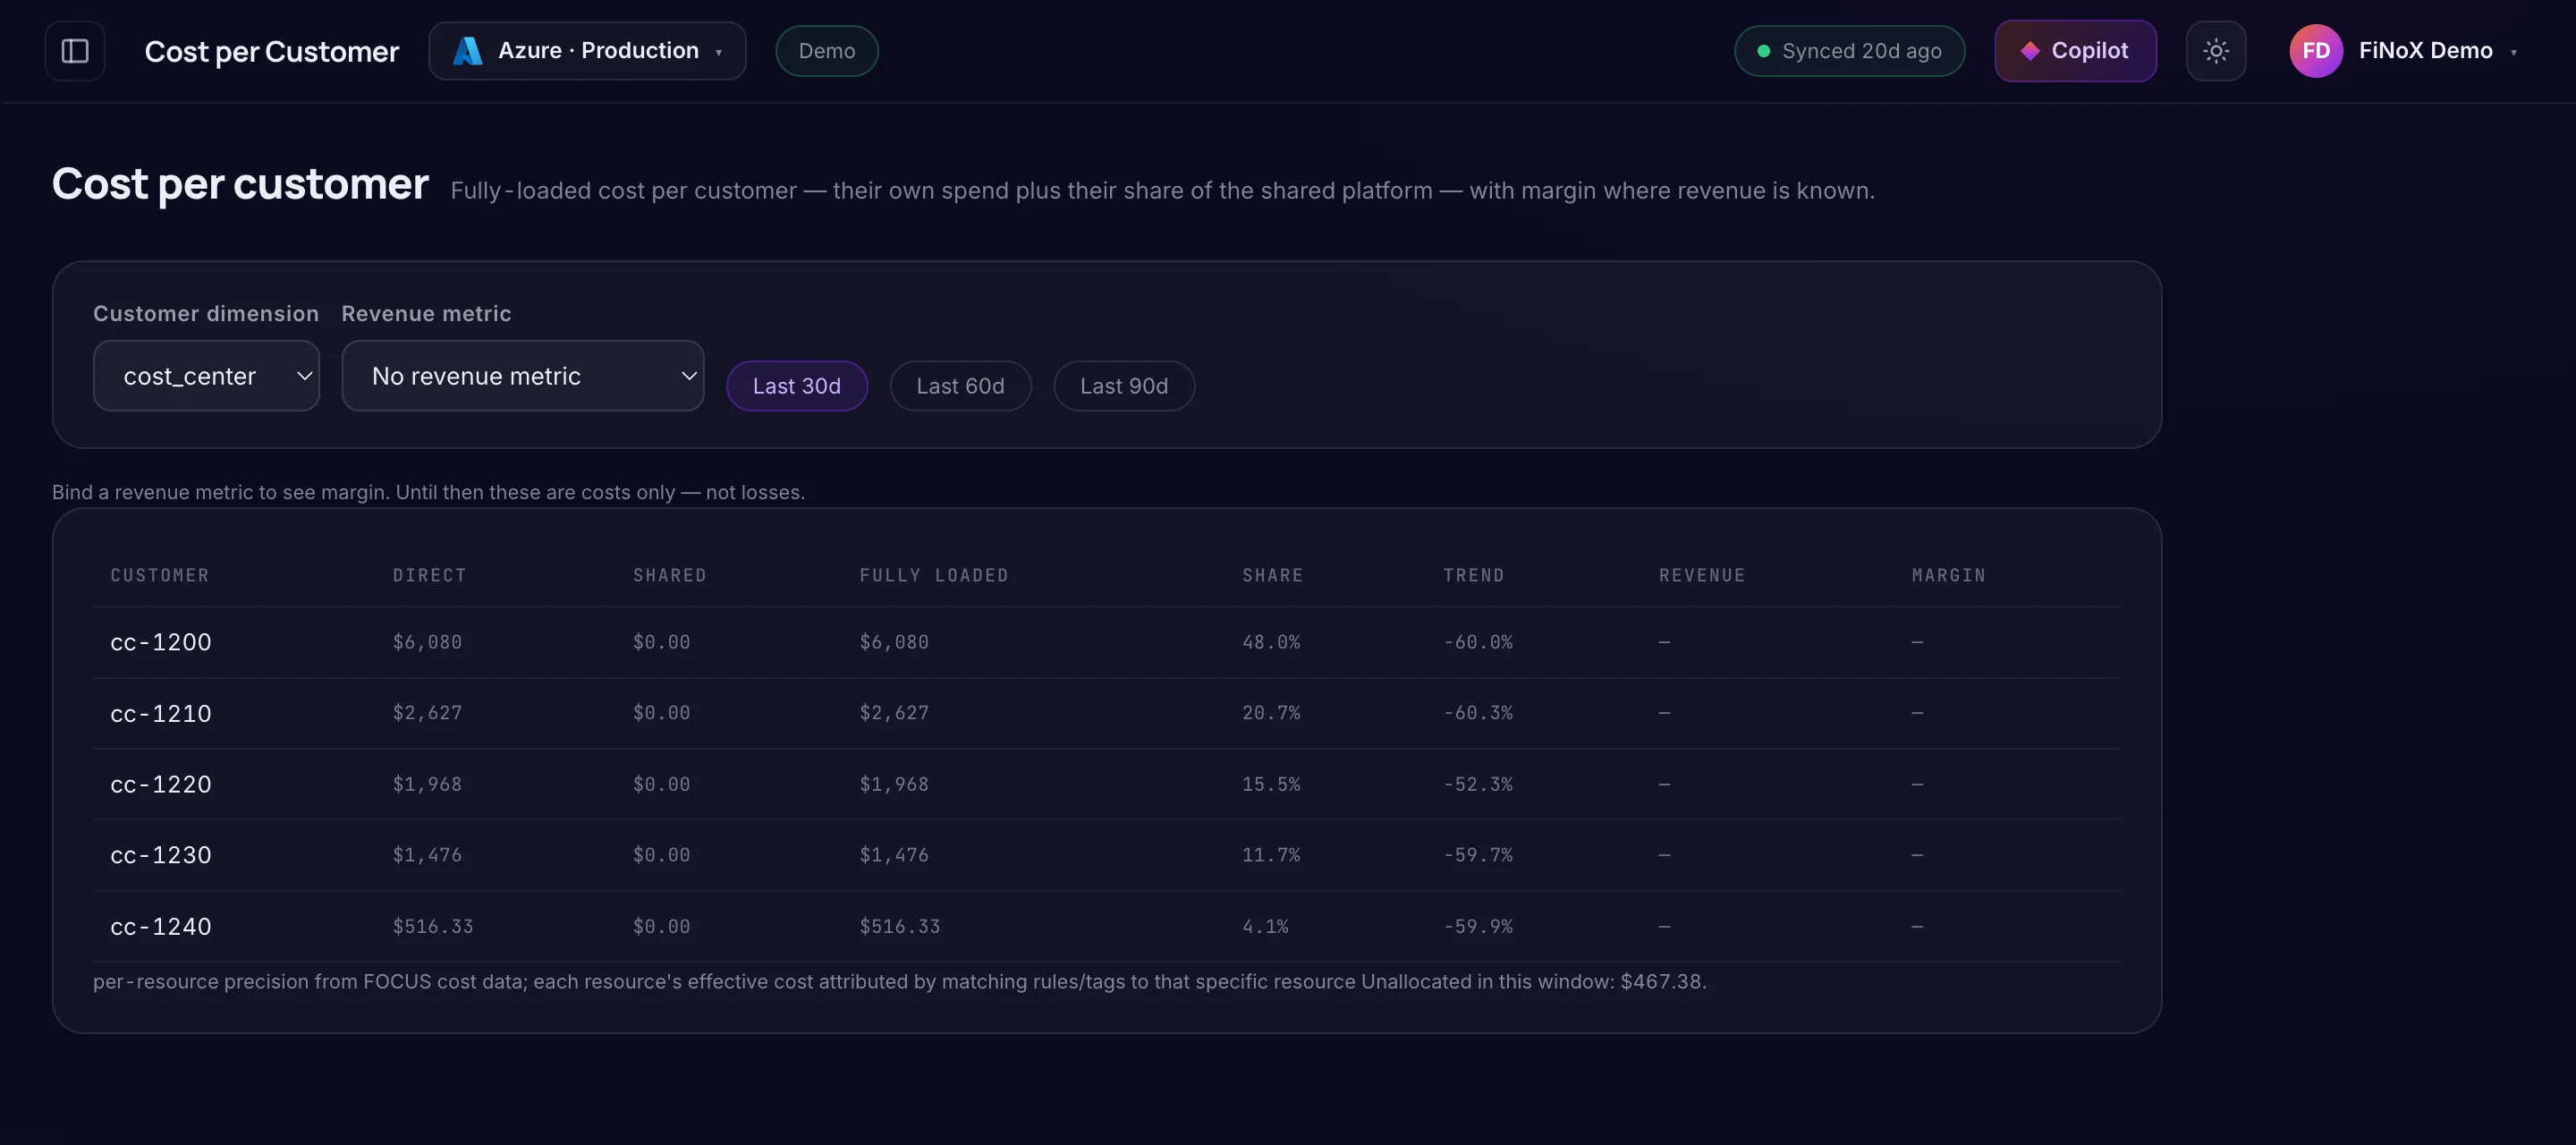This screenshot has width=2576, height=1145.
Task: Click the -60.0% trend value
Action: pyautogui.click(x=1478, y=642)
